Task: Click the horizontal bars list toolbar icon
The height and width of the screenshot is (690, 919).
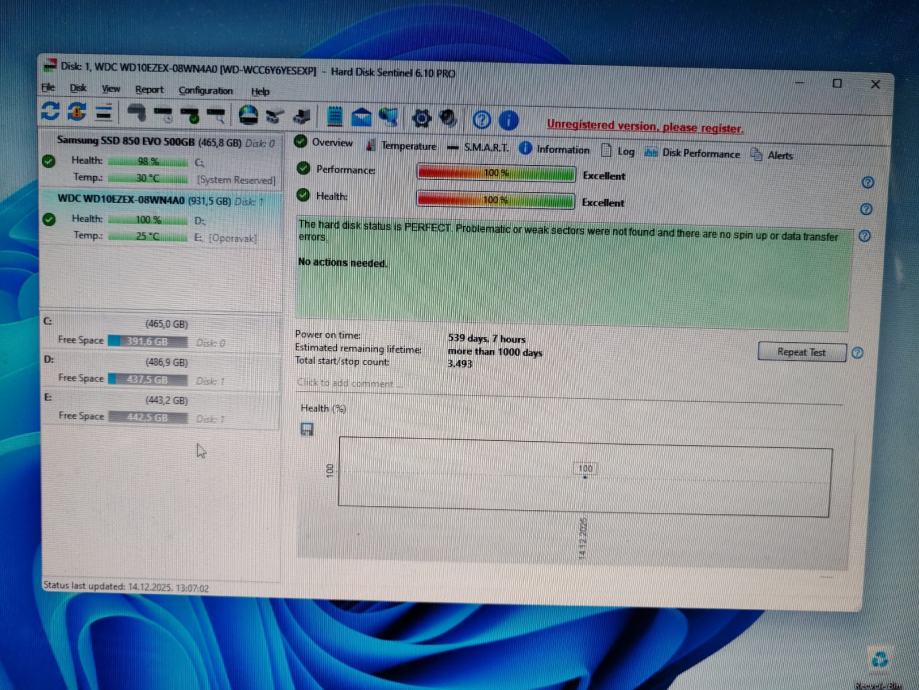Action: [x=103, y=112]
